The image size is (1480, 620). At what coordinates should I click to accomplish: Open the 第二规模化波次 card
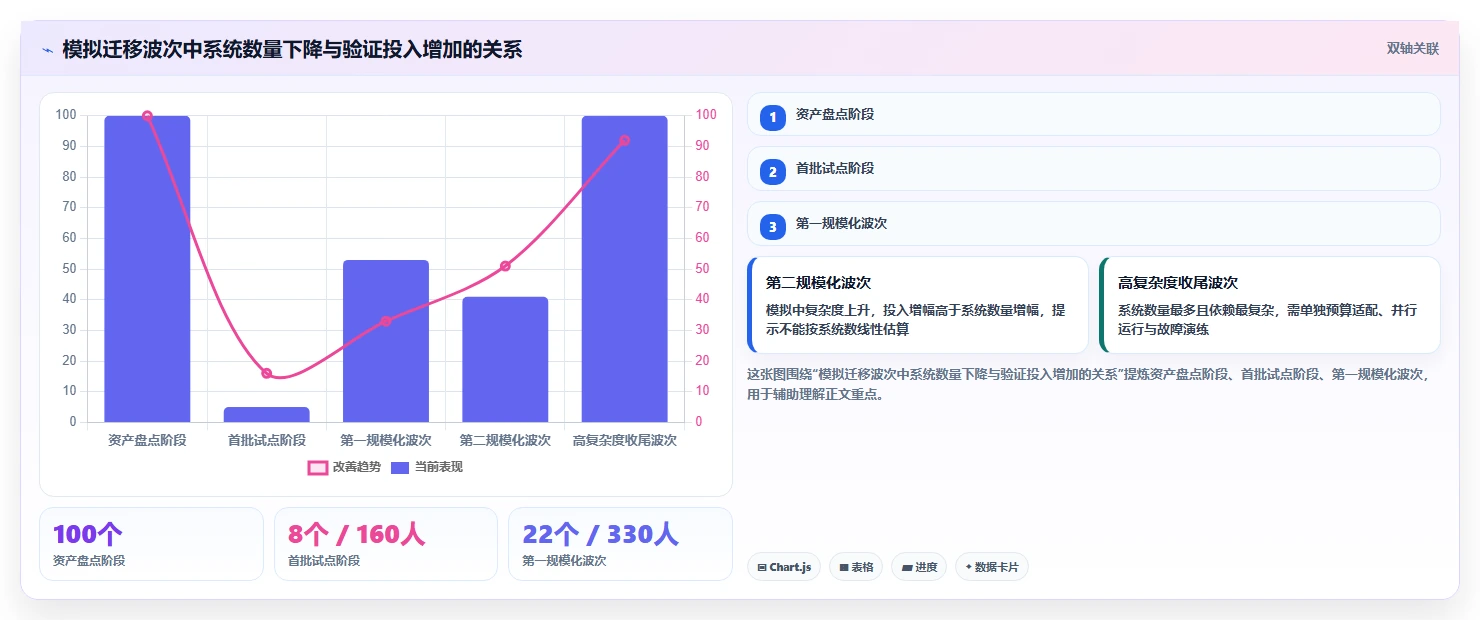(x=917, y=305)
